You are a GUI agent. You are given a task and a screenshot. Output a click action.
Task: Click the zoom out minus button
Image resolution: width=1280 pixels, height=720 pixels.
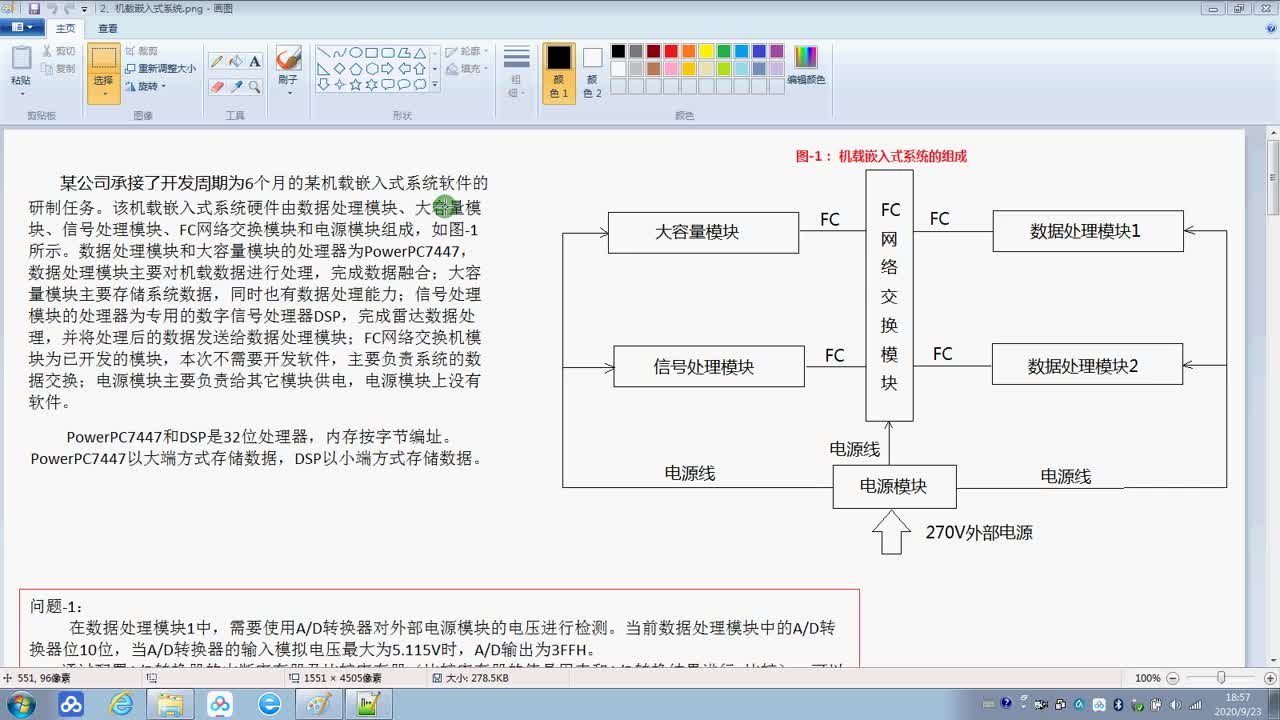point(1172,678)
